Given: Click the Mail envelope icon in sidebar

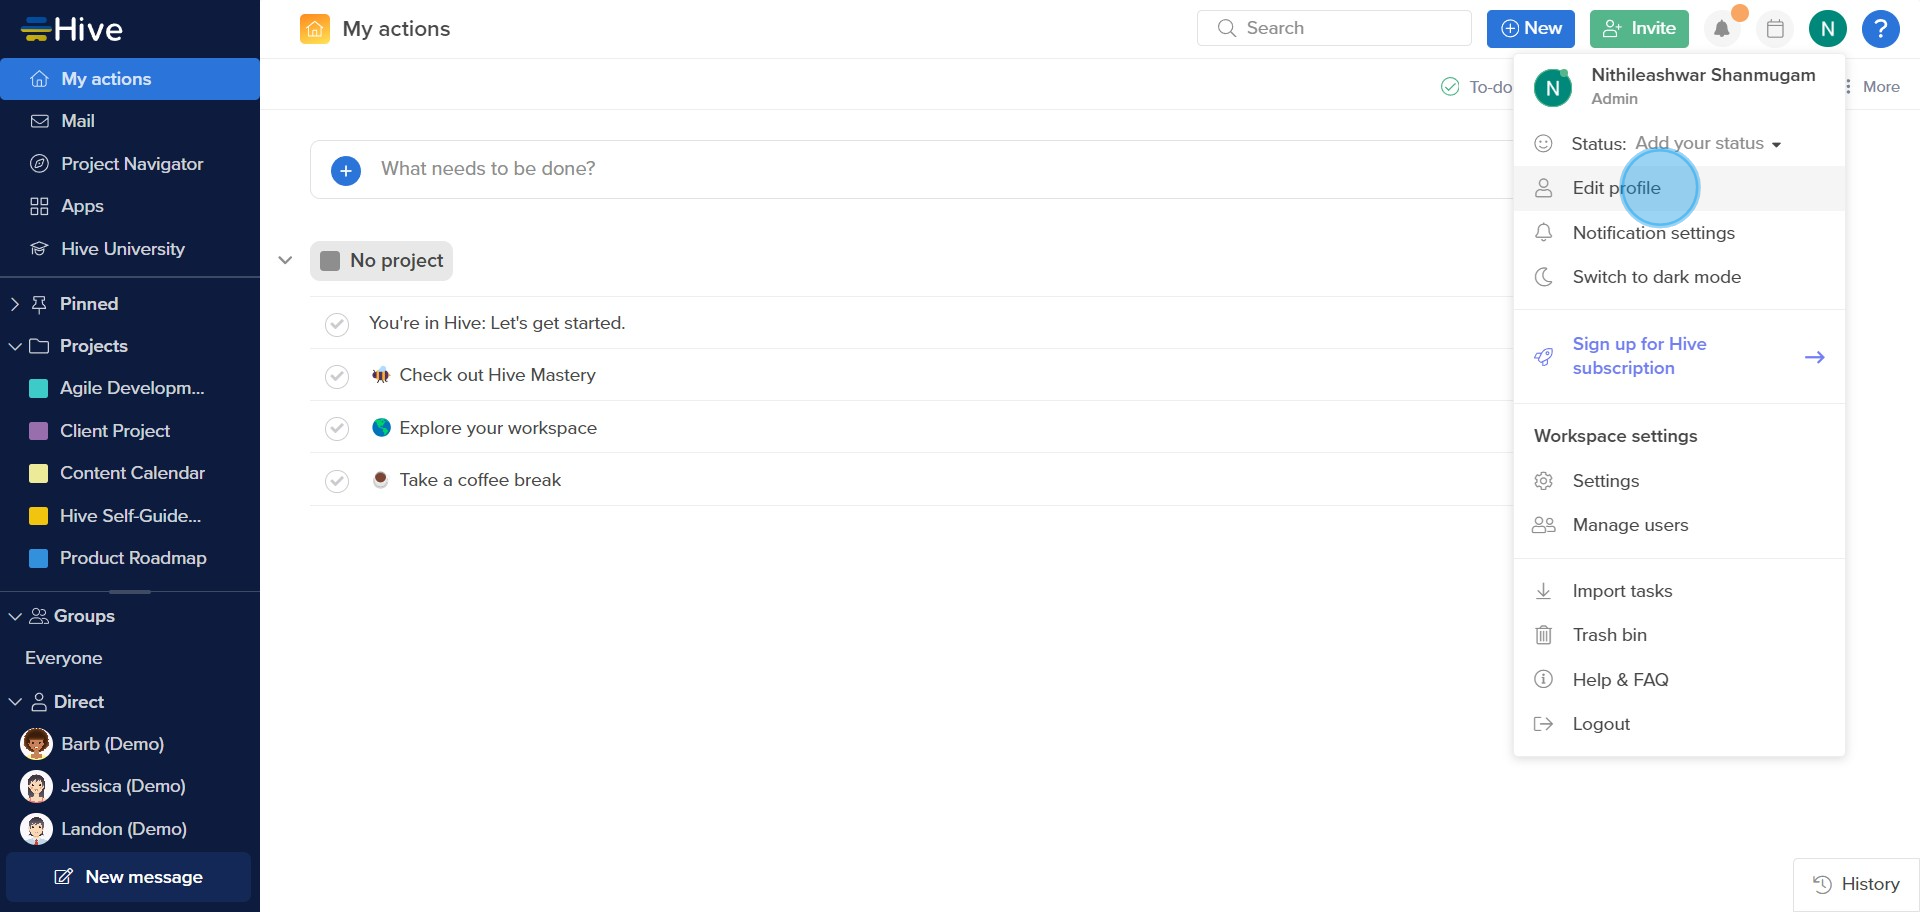Looking at the screenshot, I should coord(40,121).
